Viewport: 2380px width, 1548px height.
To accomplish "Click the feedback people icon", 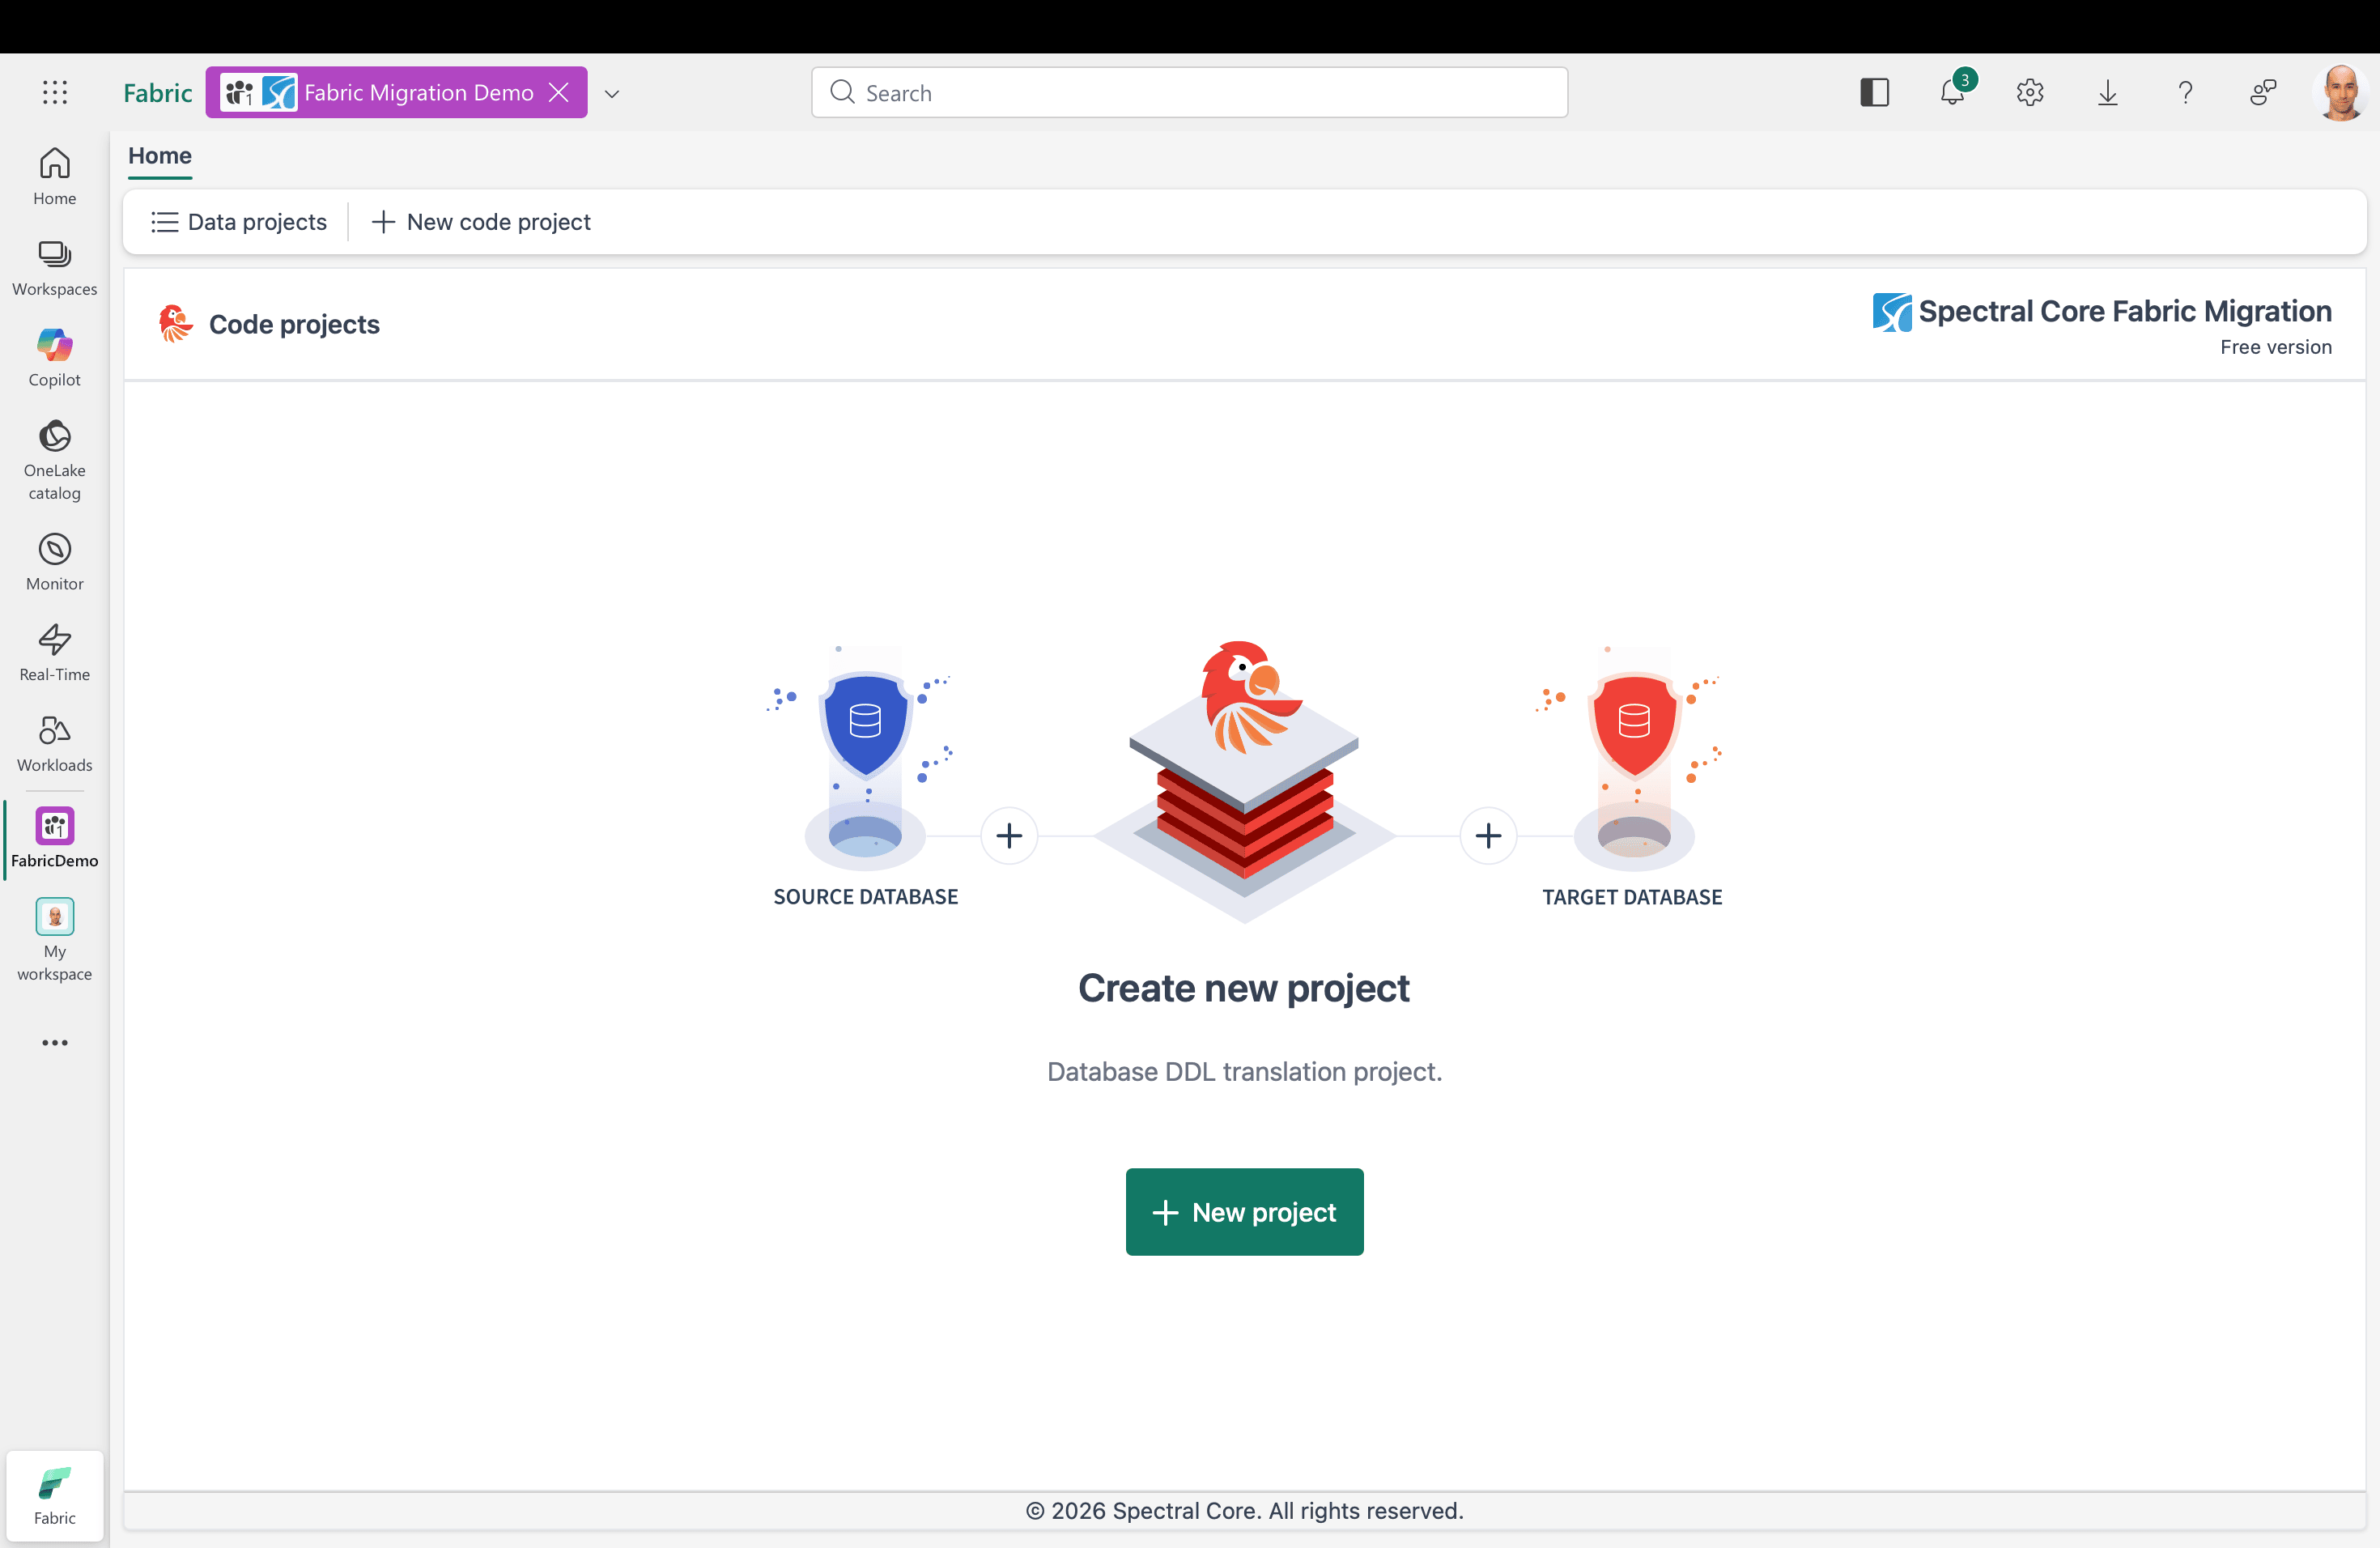I will click(2262, 93).
